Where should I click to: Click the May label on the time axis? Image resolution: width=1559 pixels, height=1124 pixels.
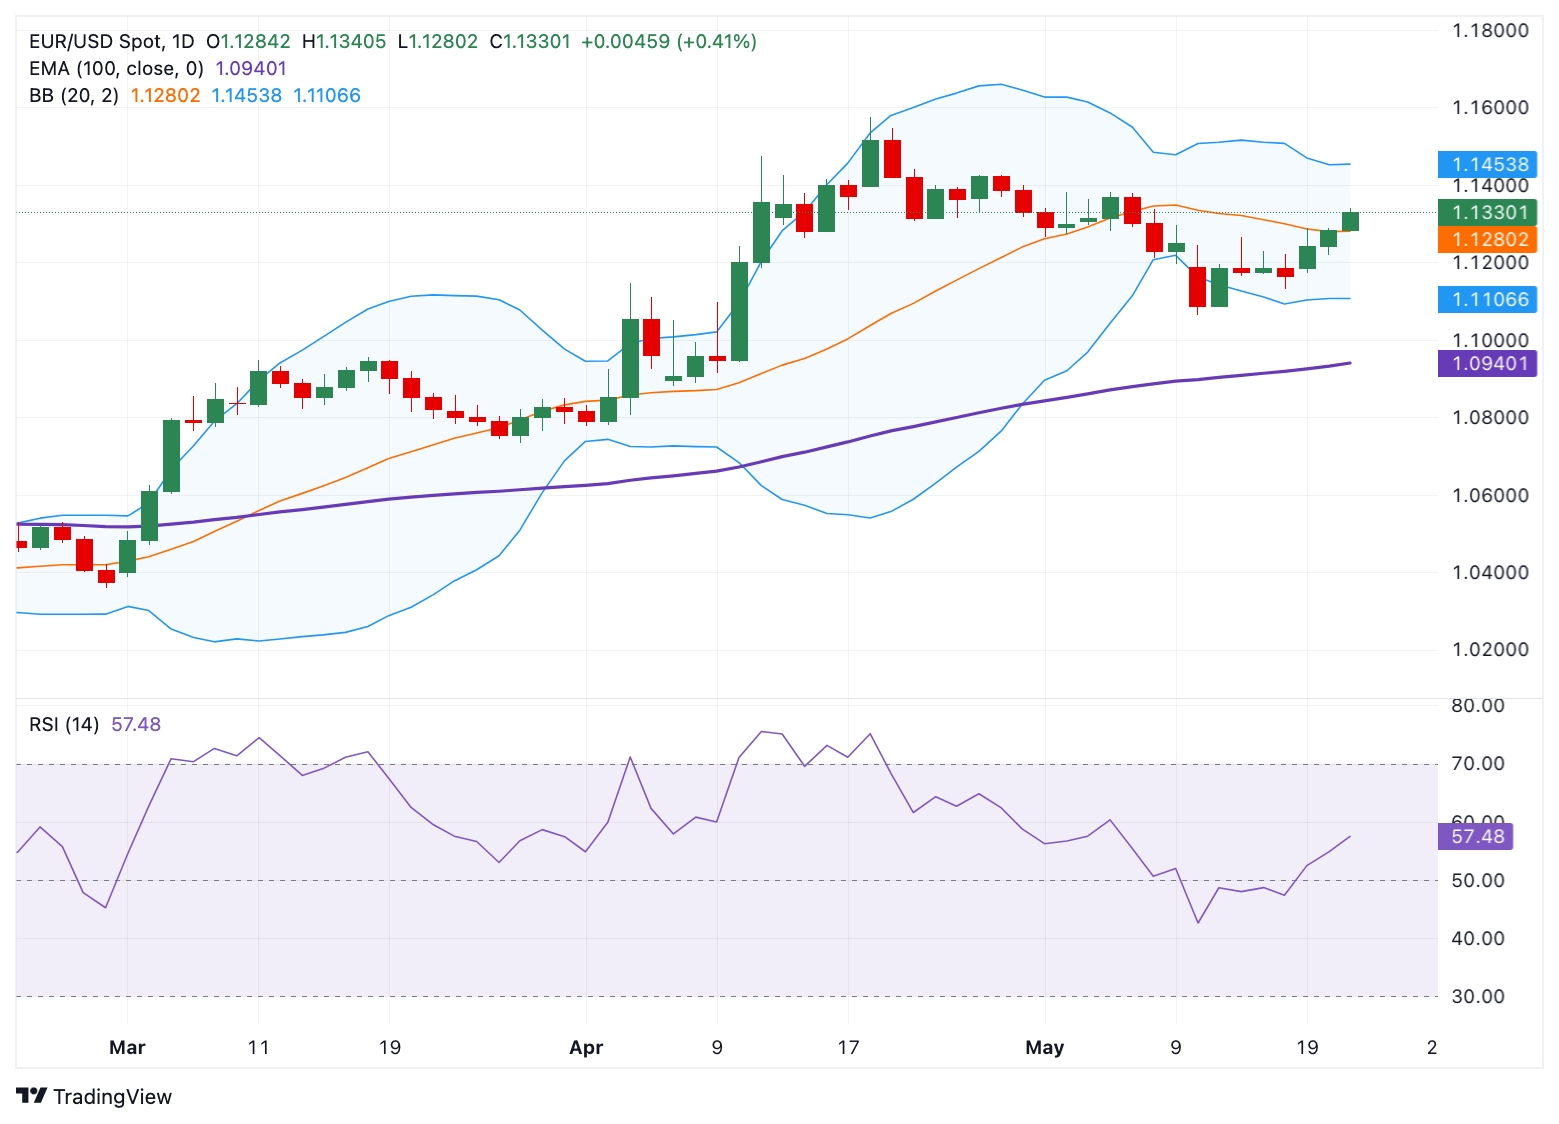point(1044,1047)
